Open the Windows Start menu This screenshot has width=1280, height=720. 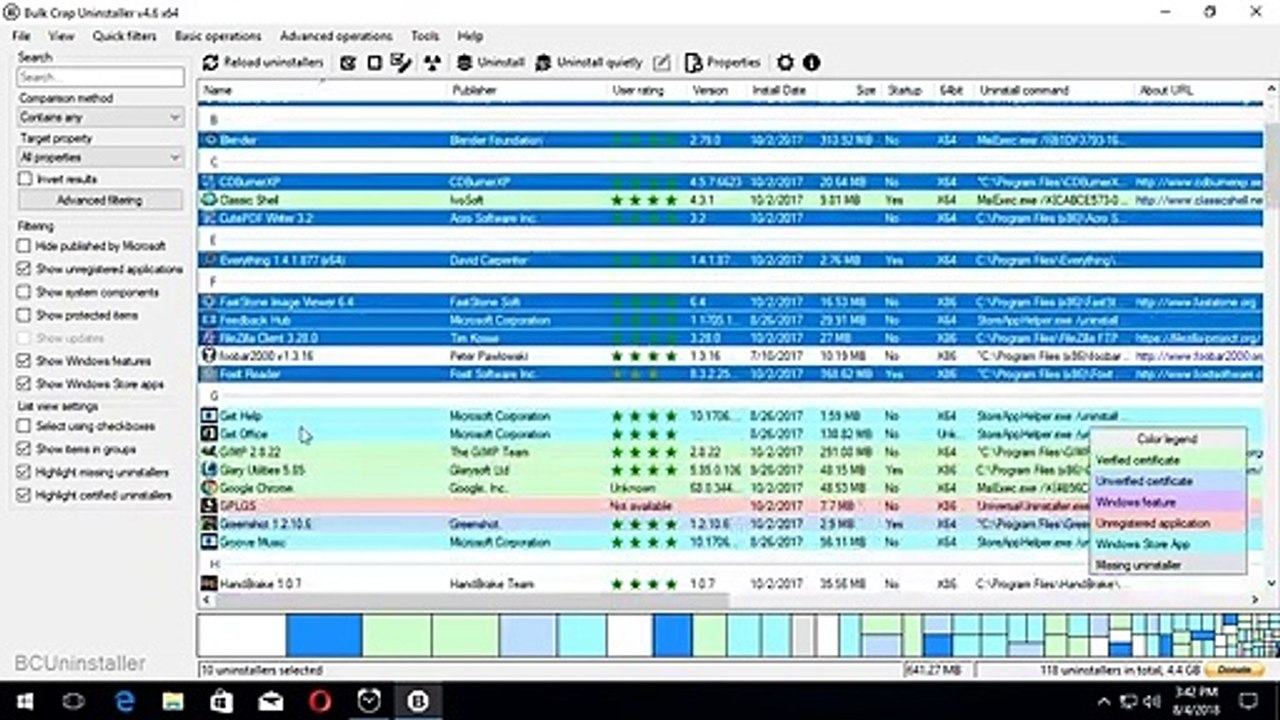[x=23, y=701]
